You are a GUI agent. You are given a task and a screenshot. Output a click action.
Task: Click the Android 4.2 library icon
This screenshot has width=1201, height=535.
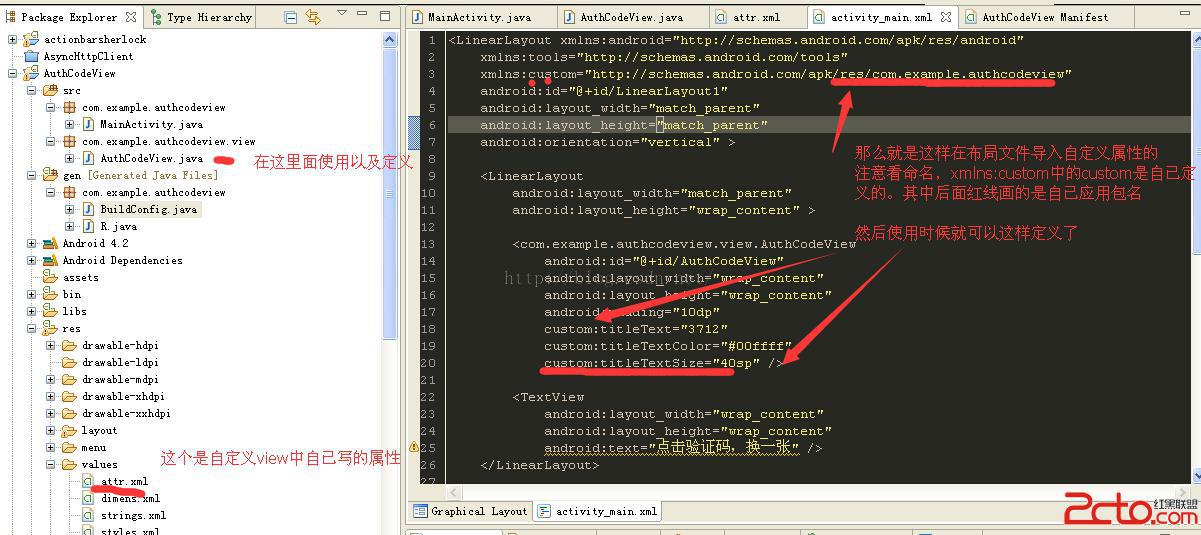point(50,243)
